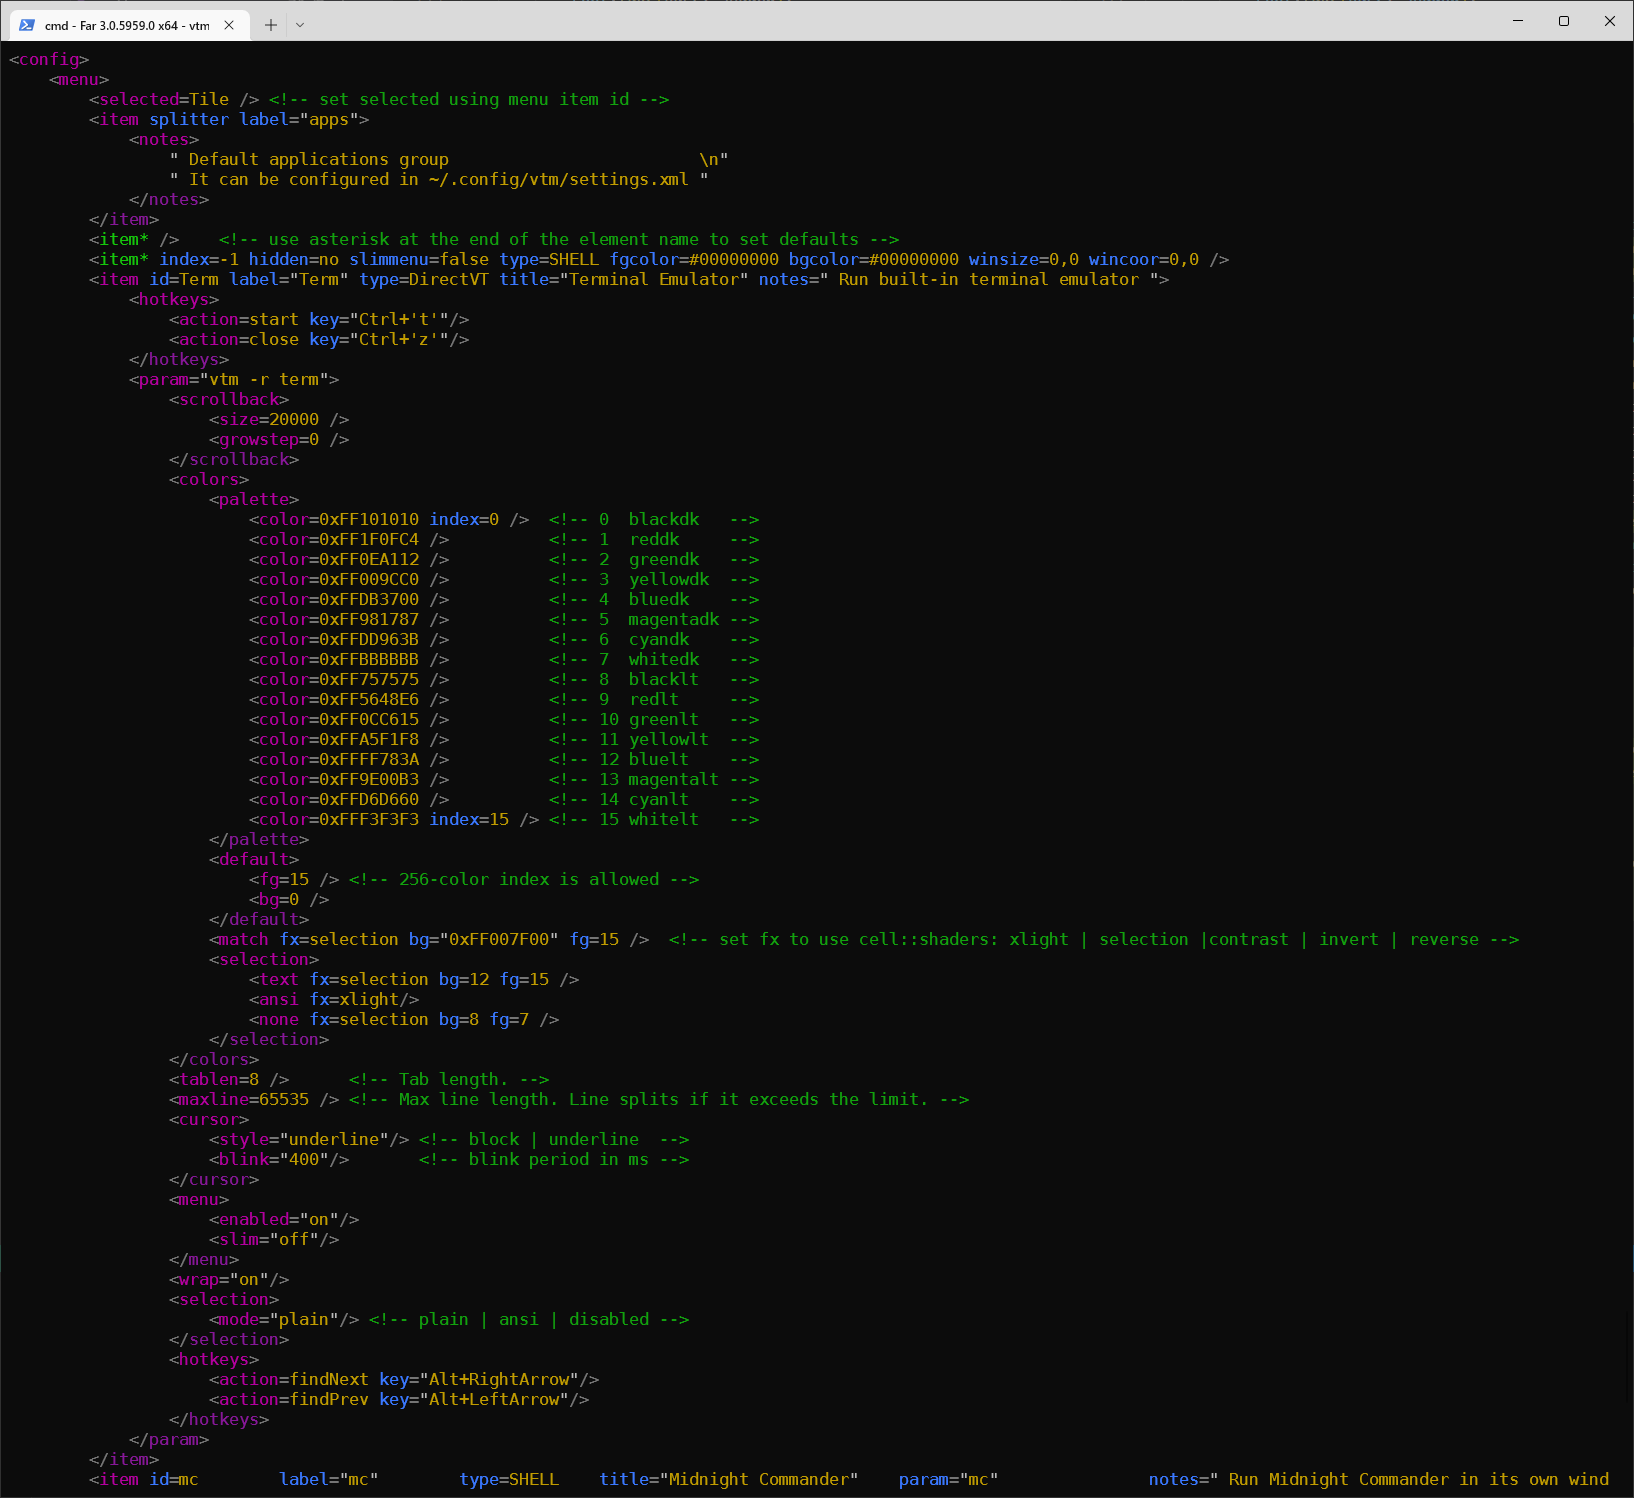Click the winsize=0,0 attribute
1634x1498 pixels.
point(1024,260)
